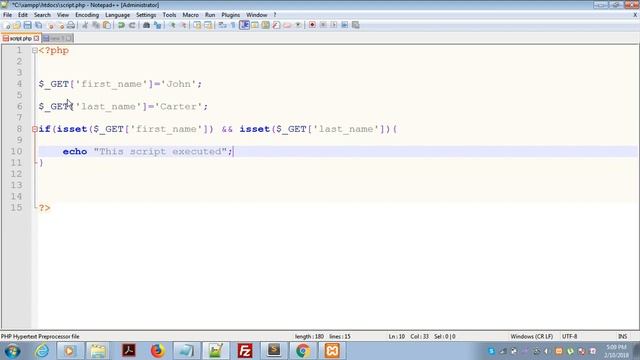
Task: Open the Language menu
Action: (x=118, y=15)
